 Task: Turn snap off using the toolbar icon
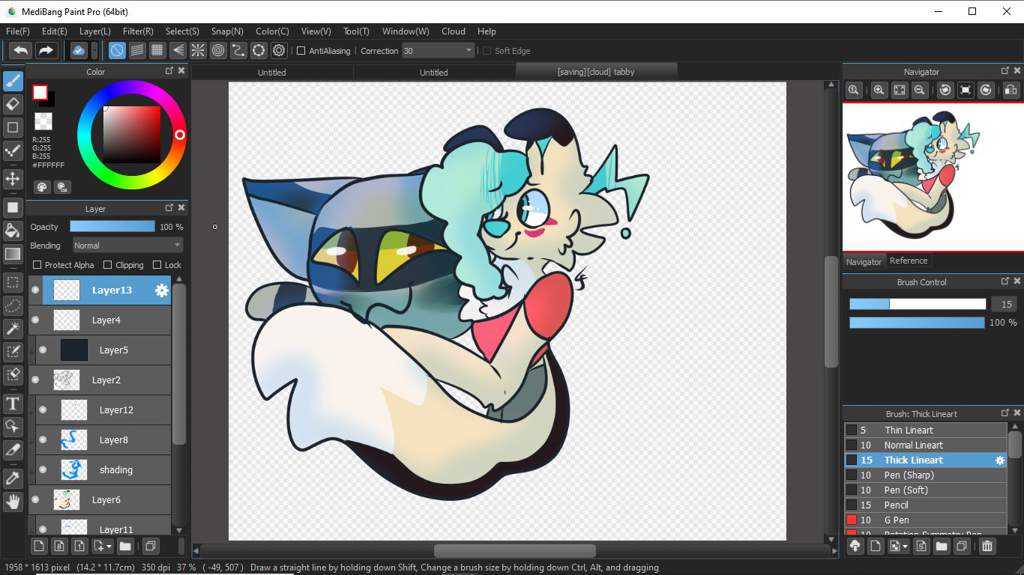117,50
